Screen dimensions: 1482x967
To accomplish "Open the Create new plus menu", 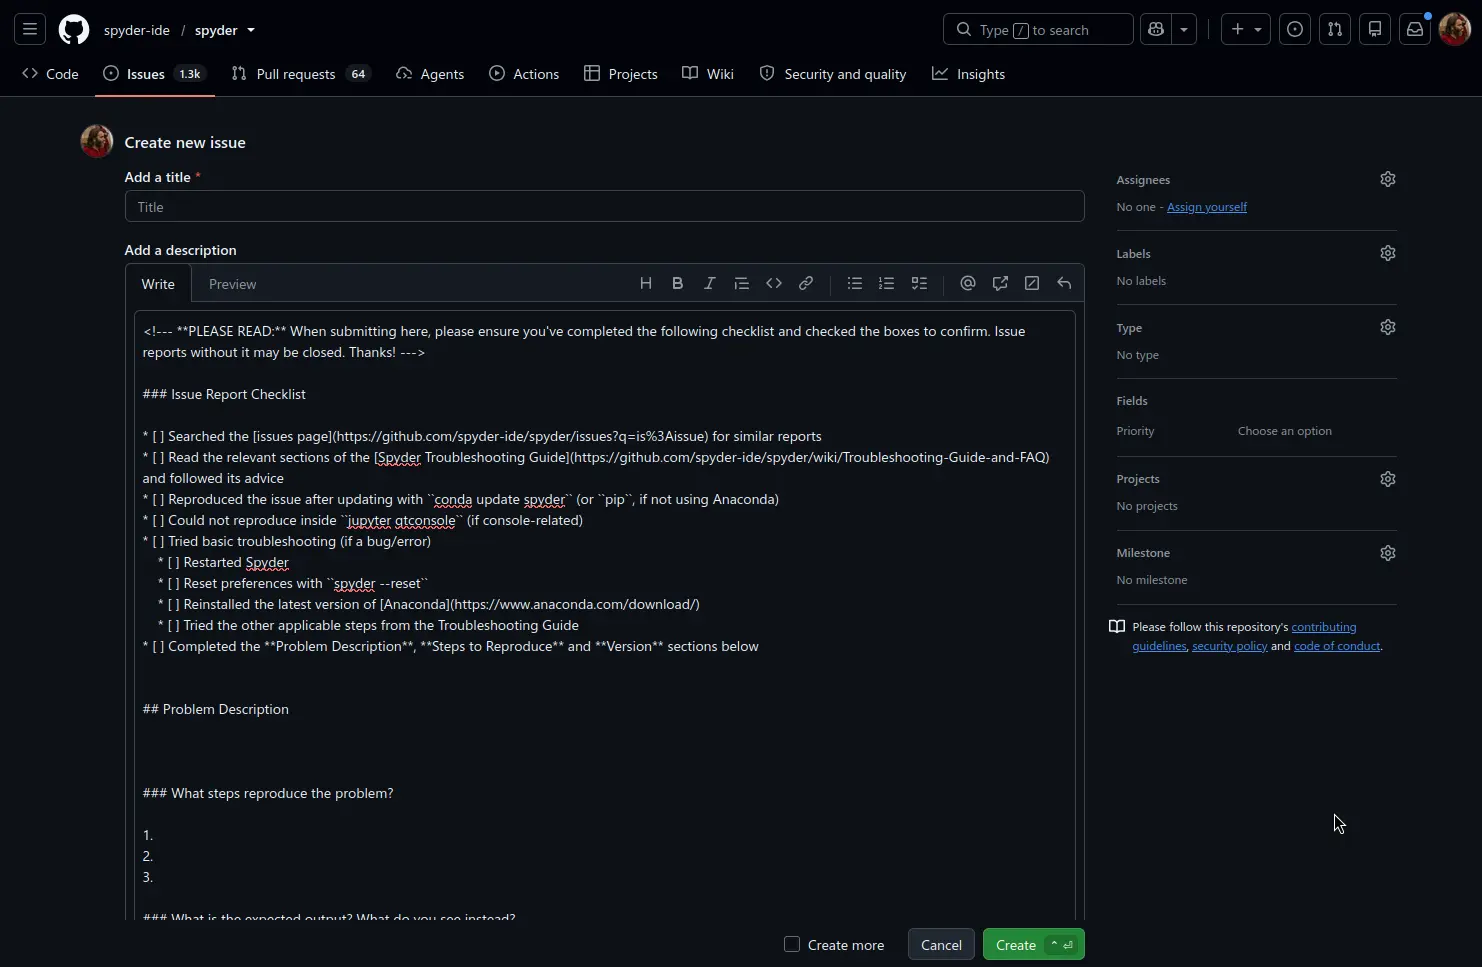I will [x=1246, y=30].
